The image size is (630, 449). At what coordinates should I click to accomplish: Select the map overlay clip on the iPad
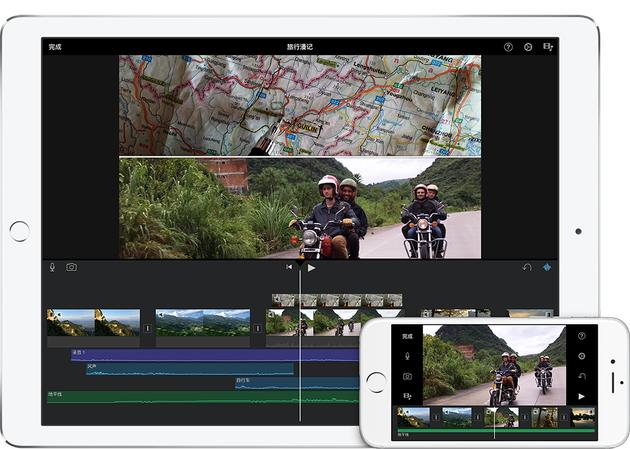click(337, 300)
